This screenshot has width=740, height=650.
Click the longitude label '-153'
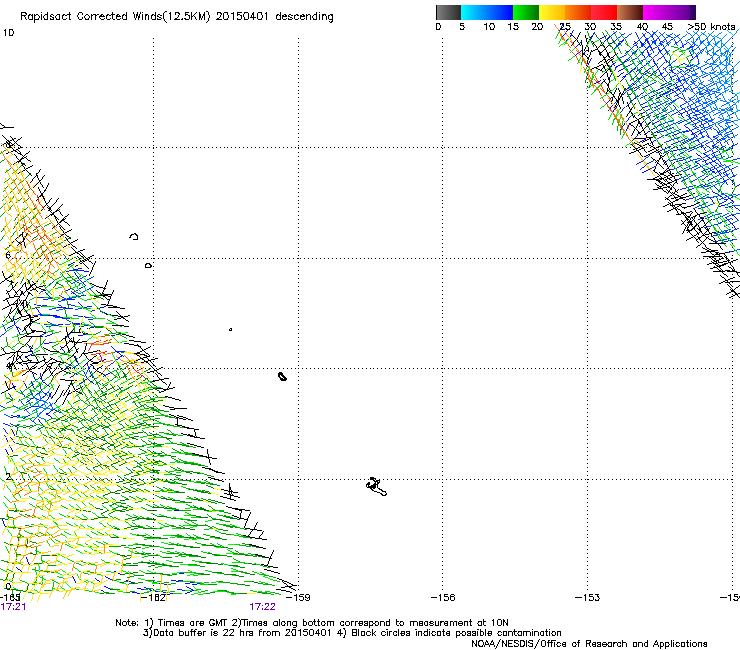pos(587,598)
